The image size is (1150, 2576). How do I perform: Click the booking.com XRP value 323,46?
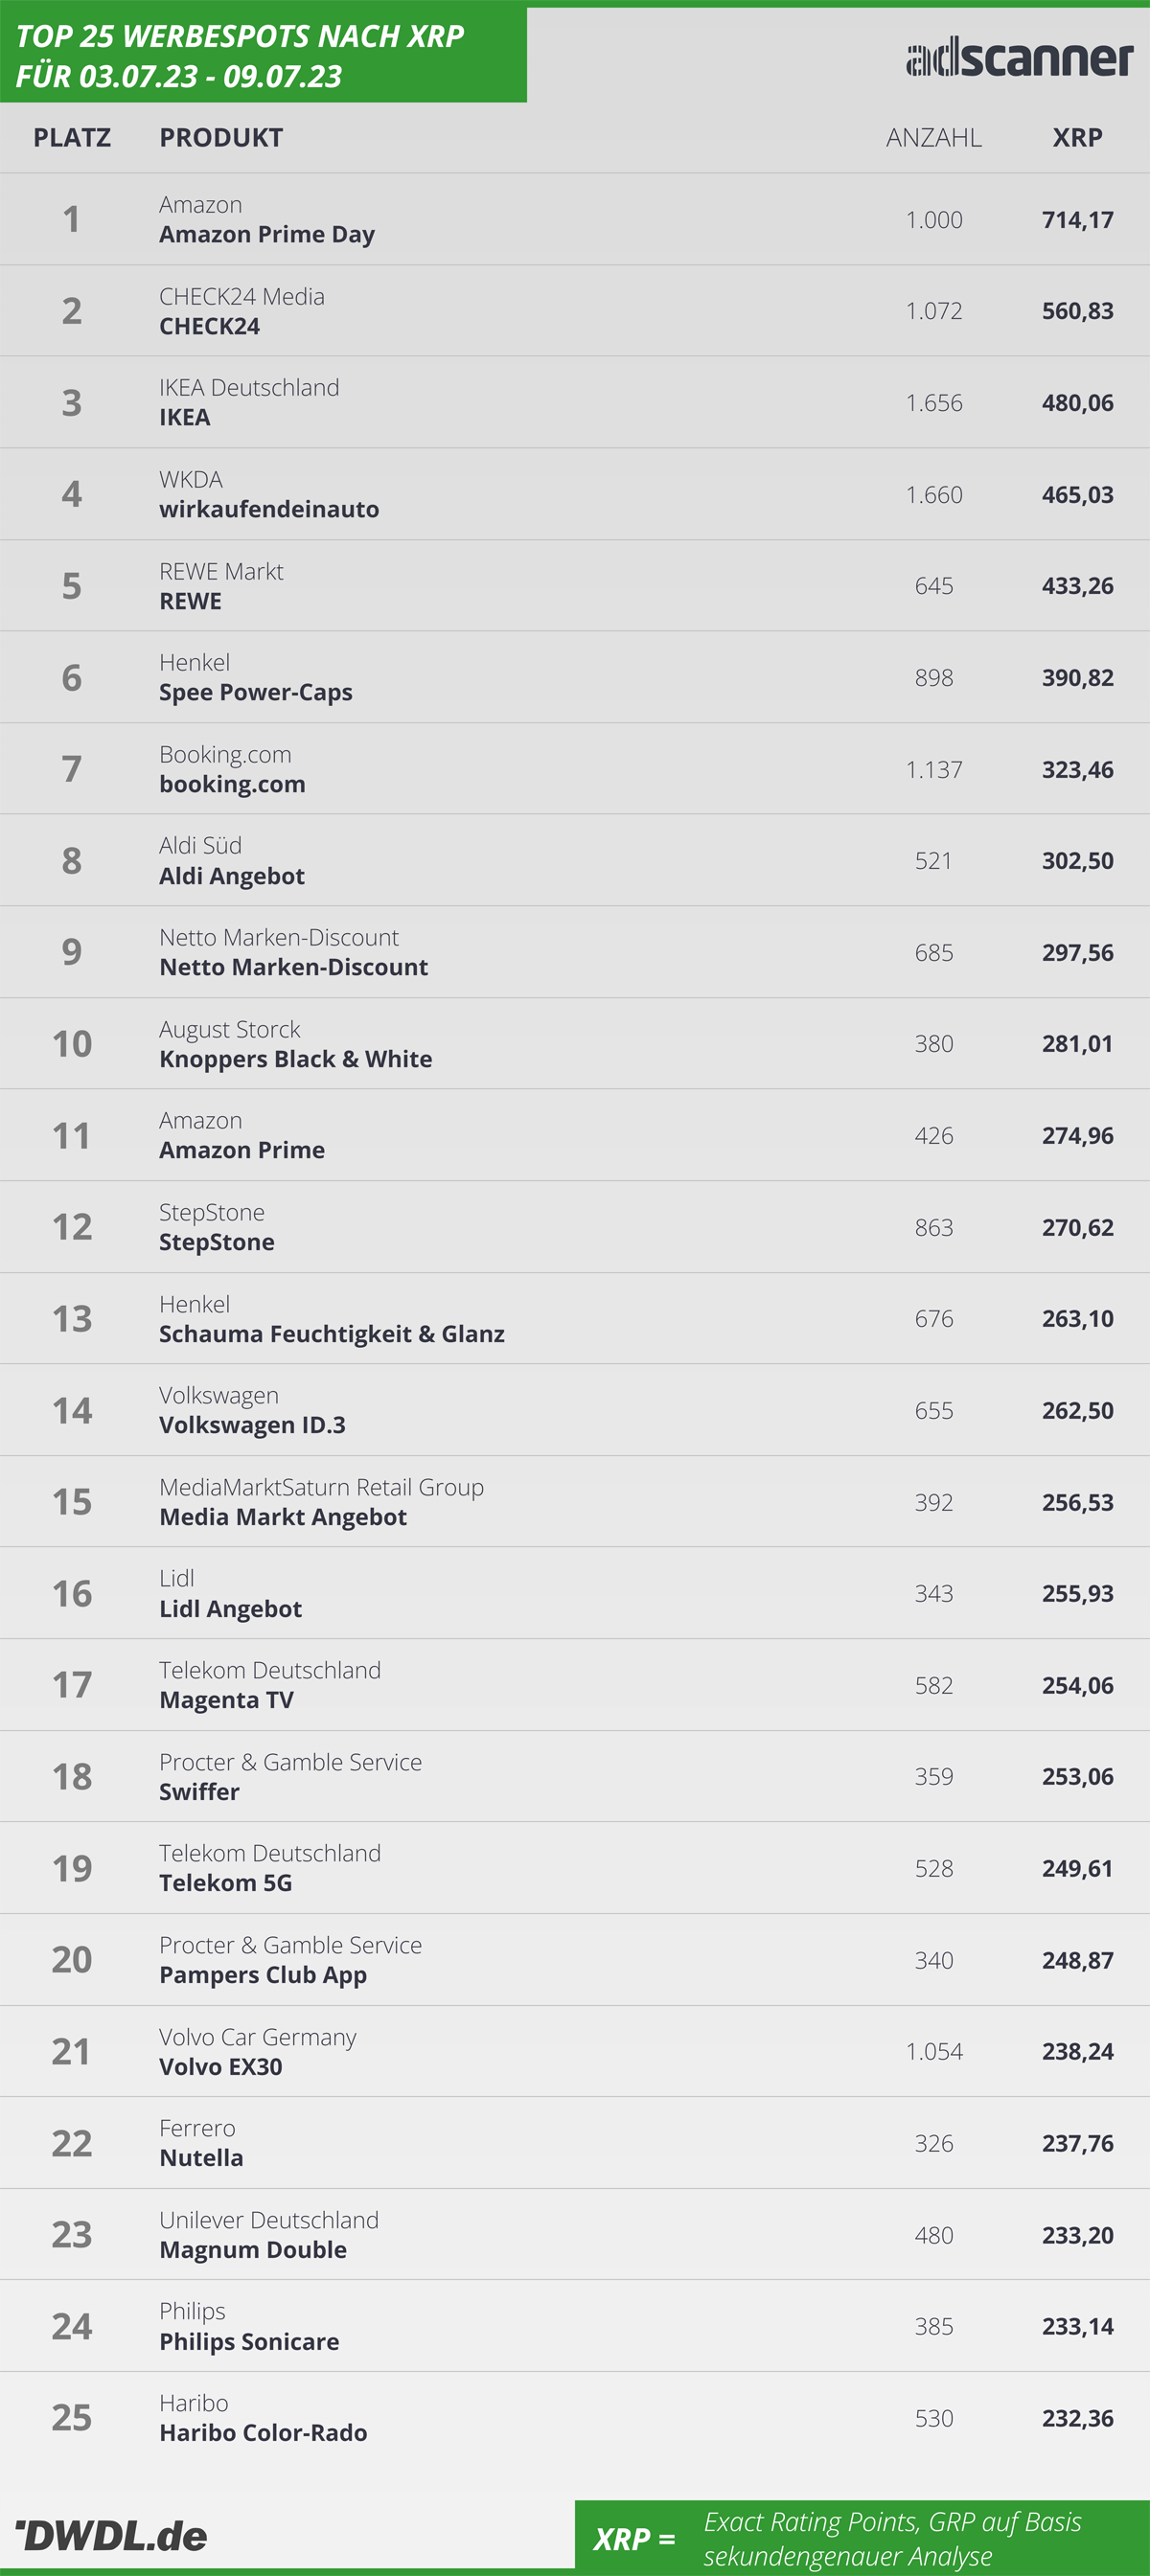tap(1077, 769)
